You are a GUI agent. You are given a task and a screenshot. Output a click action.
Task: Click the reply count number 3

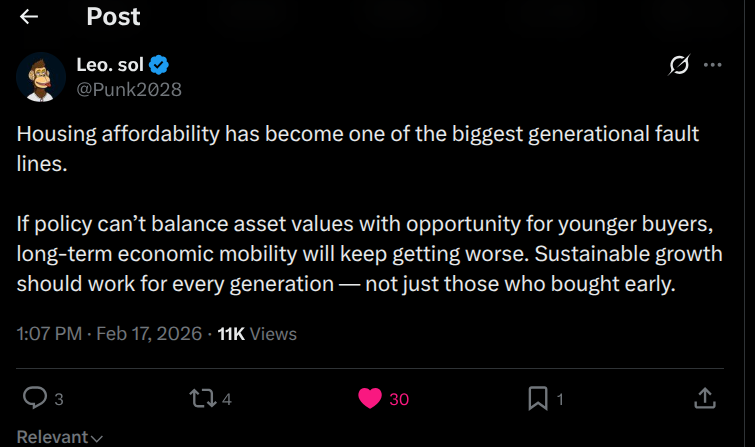tap(59, 399)
